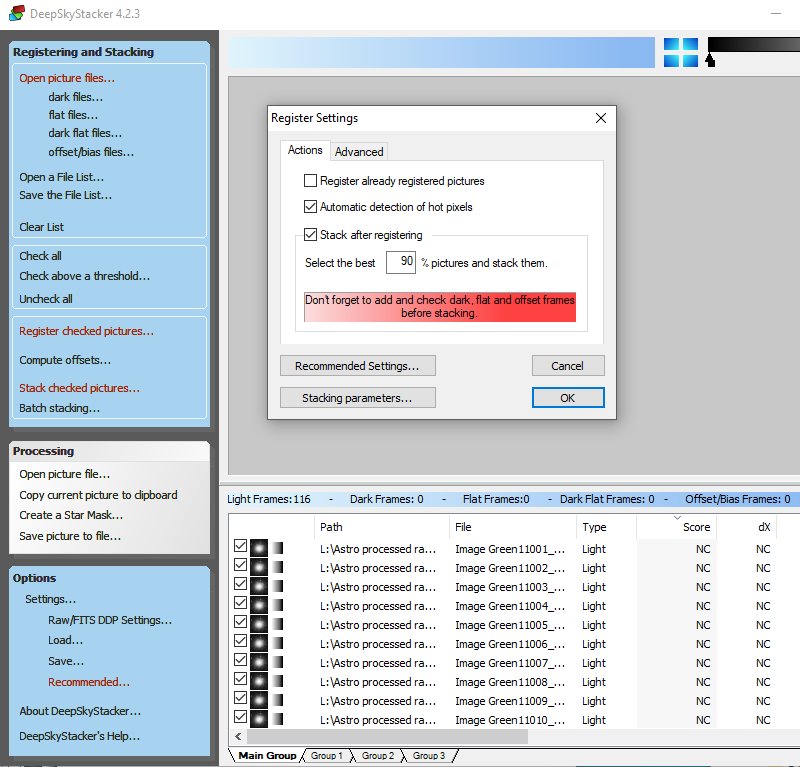This screenshot has height=767, width=800.
Task: Click Uncheck all
Action: 46,299
